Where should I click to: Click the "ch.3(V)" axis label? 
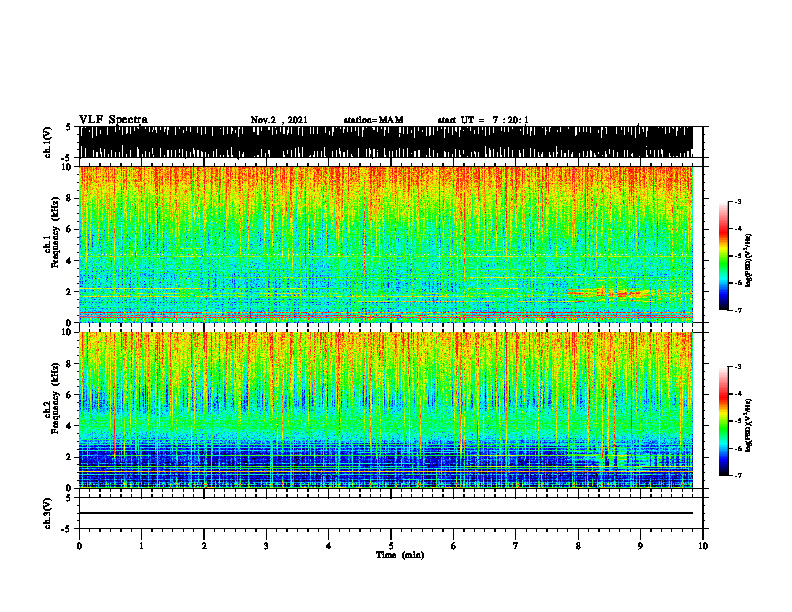[x=47, y=513]
